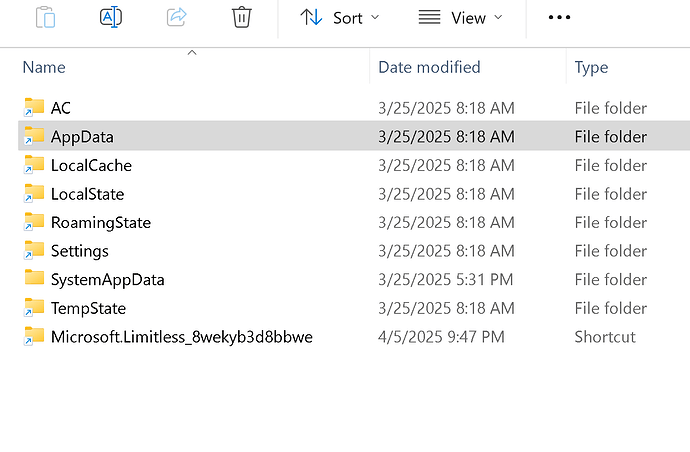Select the Microsoft.Limitless shortcut icon

click(x=34, y=336)
